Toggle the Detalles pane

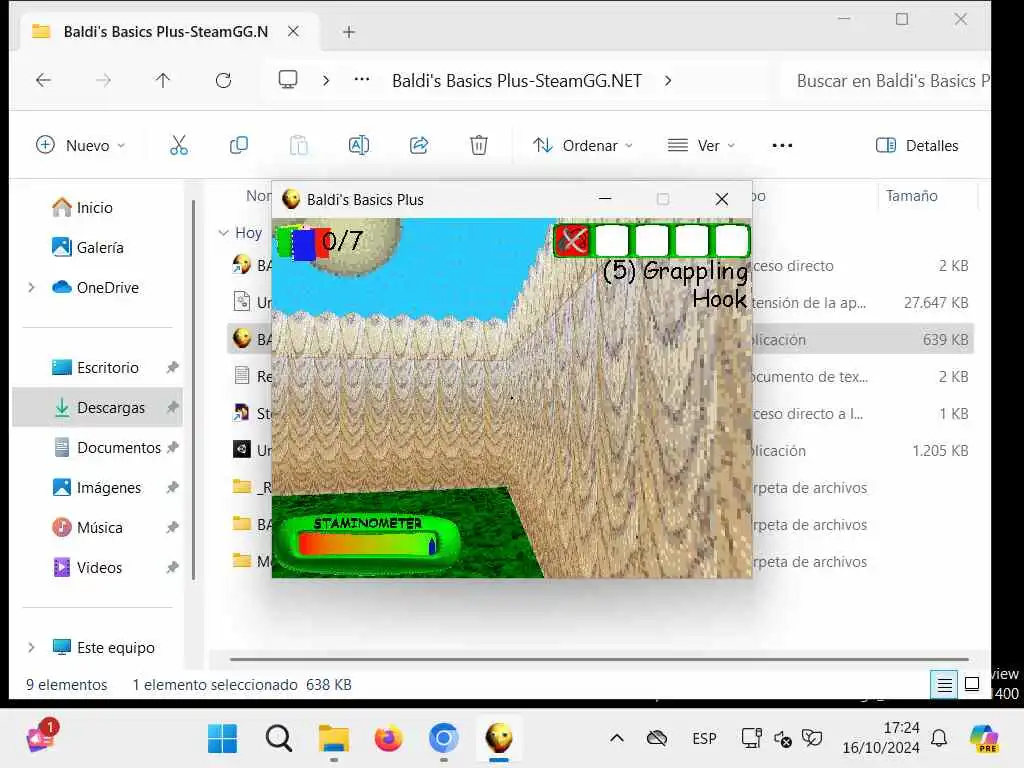coord(917,145)
